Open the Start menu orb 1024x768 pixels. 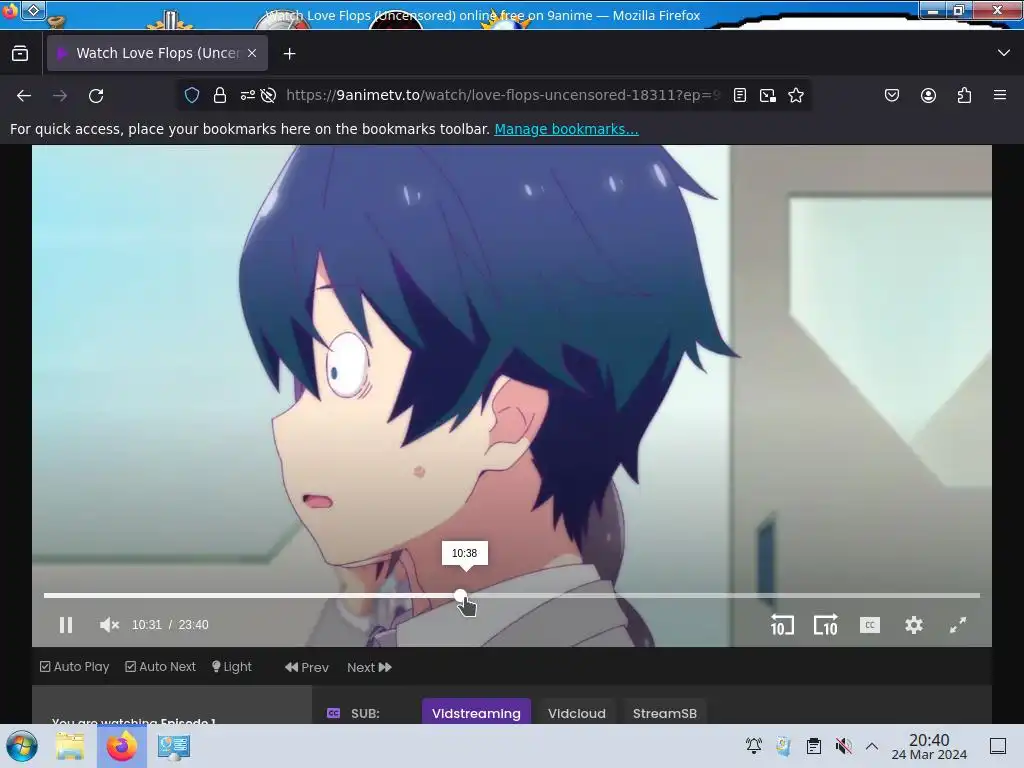tap(22, 746)
